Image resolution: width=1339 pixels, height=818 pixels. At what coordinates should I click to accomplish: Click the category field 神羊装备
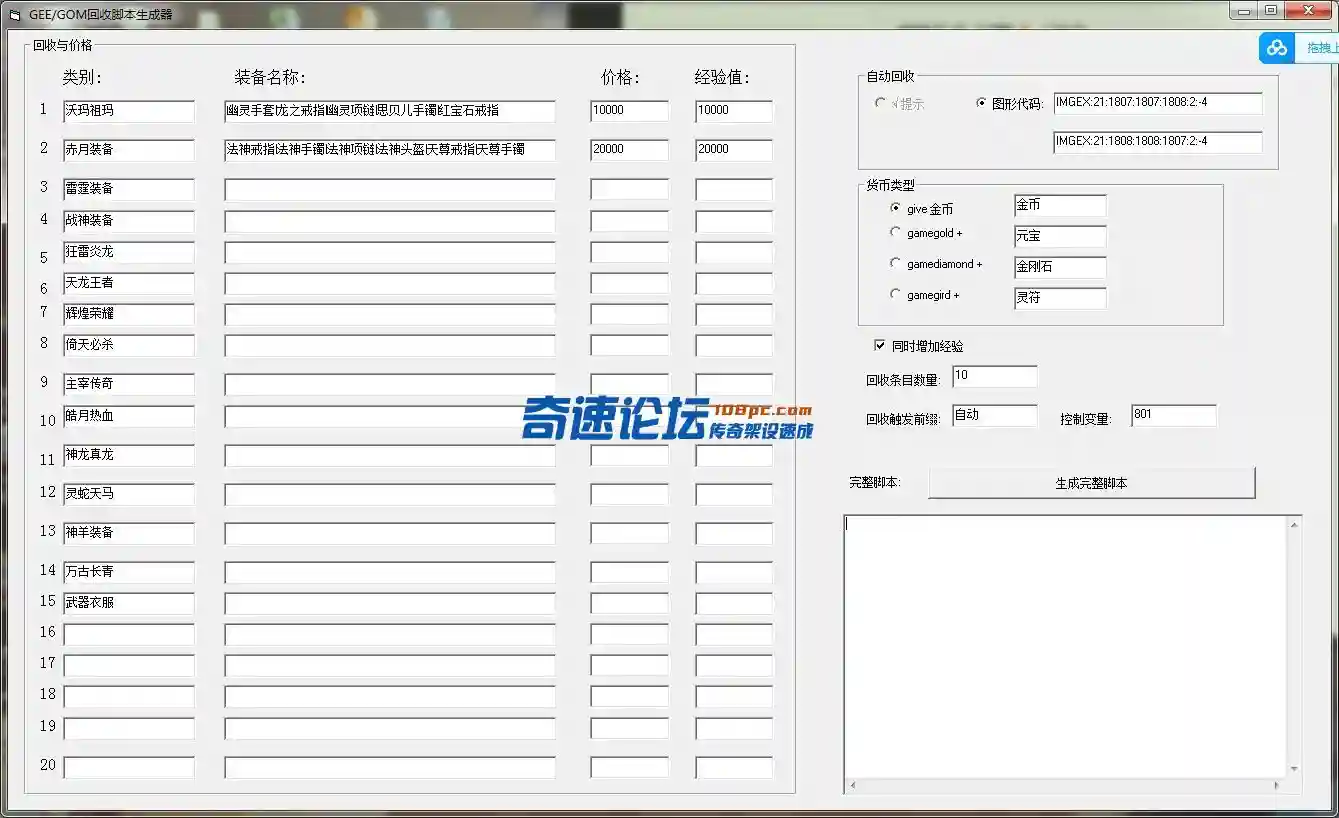click(129, 533)
